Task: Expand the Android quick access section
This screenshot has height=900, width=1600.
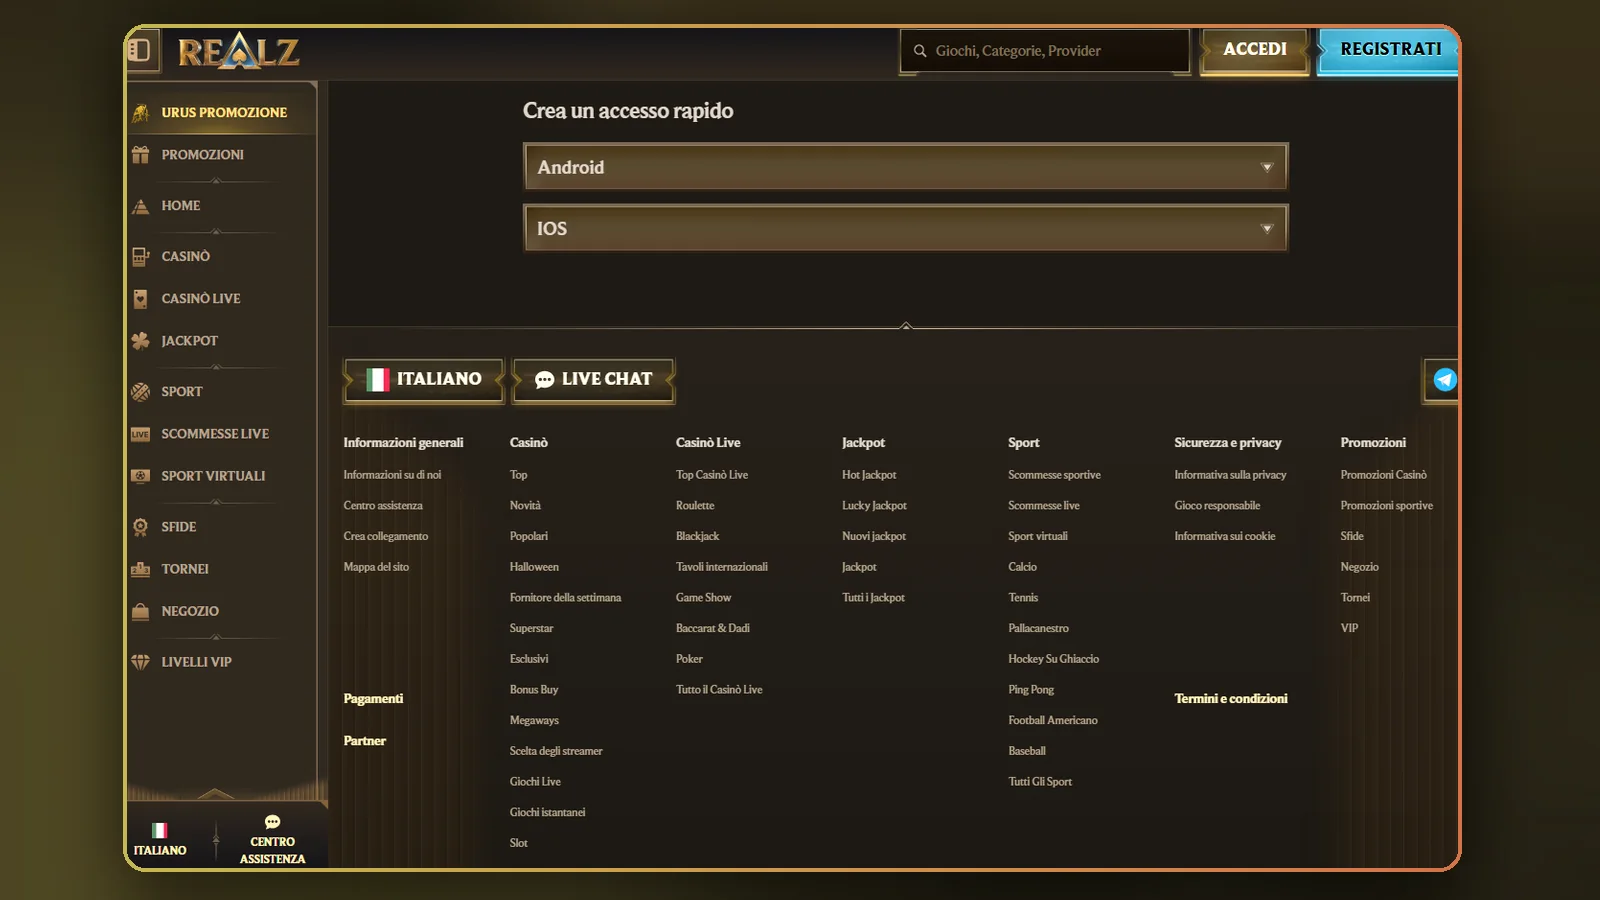Action: [905, 167]
